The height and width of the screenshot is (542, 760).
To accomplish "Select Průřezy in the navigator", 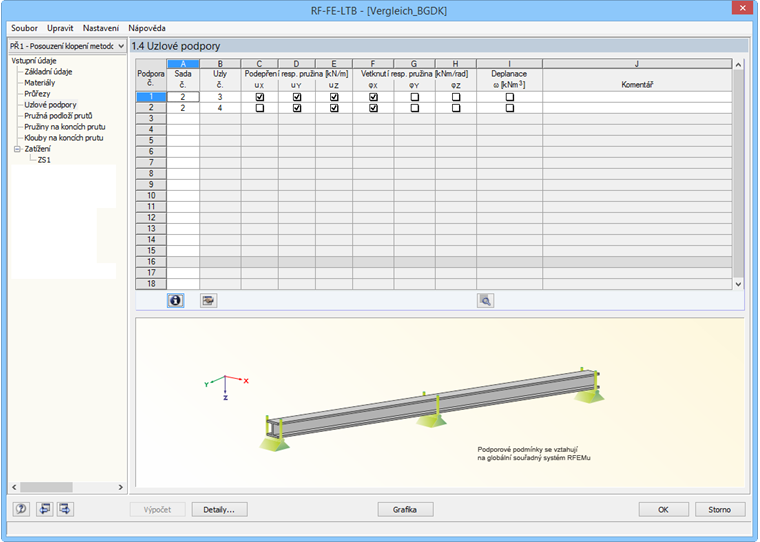I will pos(37,94).
